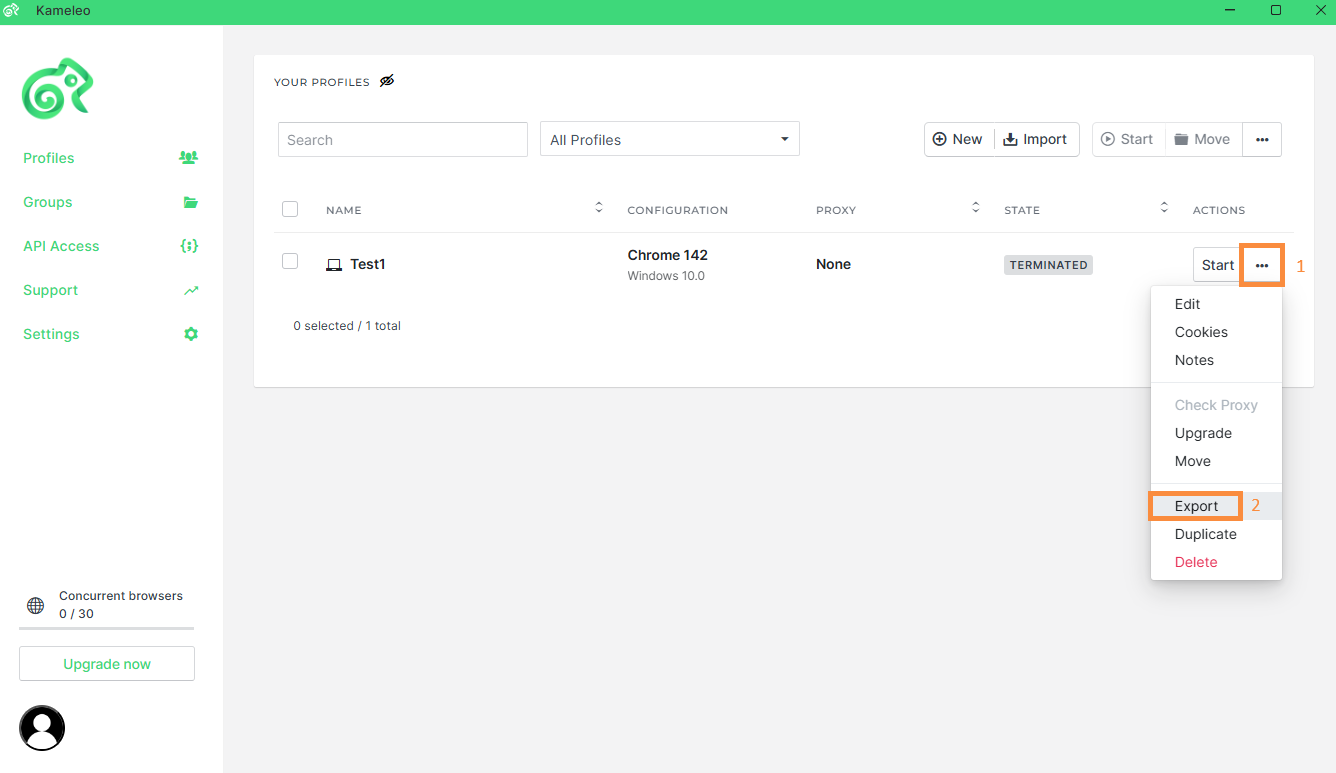Click the Concurrent browsers 0 / 30 text
Screen dimensions: 1336x773
(121, 604)
